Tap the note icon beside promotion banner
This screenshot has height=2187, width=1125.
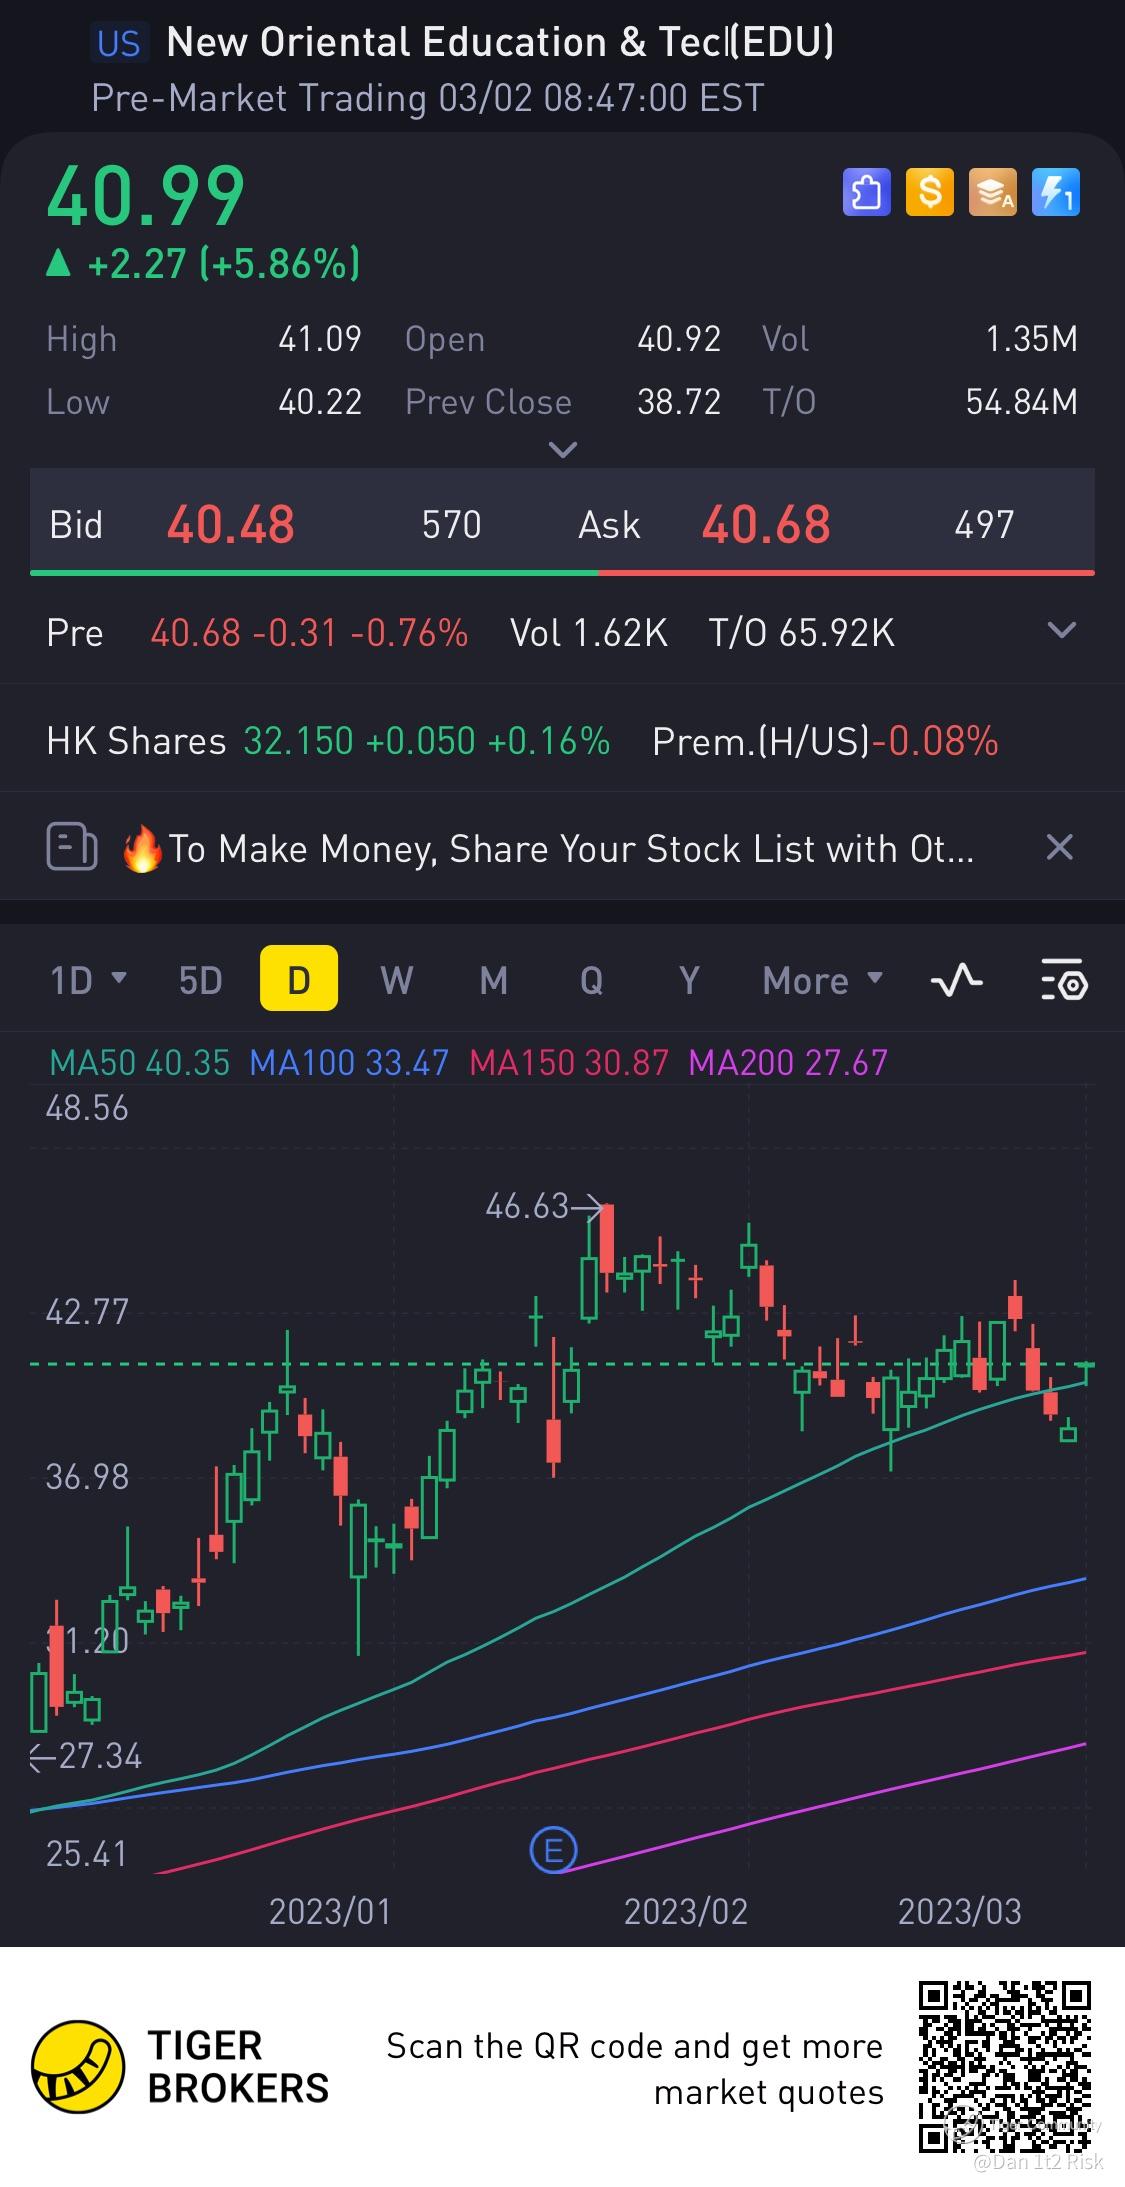[72, 848]
